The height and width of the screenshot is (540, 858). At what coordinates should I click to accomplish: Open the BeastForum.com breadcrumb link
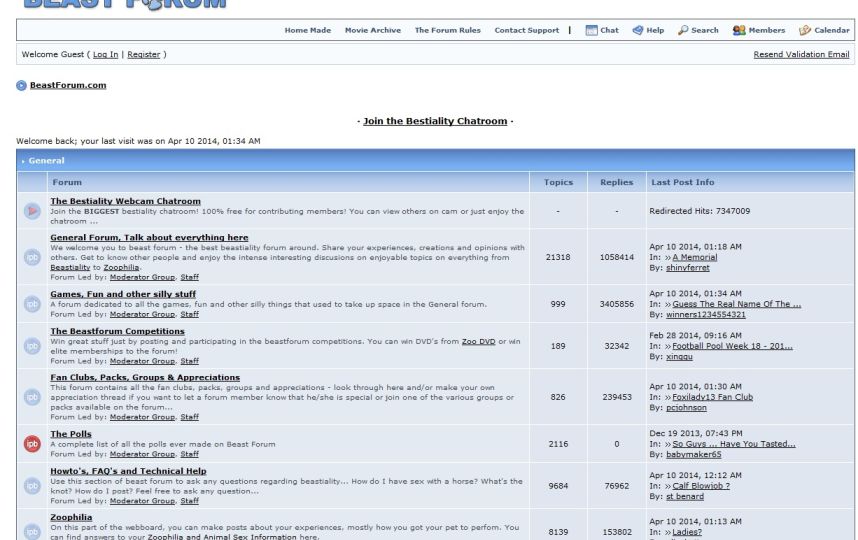coord(68,85)
